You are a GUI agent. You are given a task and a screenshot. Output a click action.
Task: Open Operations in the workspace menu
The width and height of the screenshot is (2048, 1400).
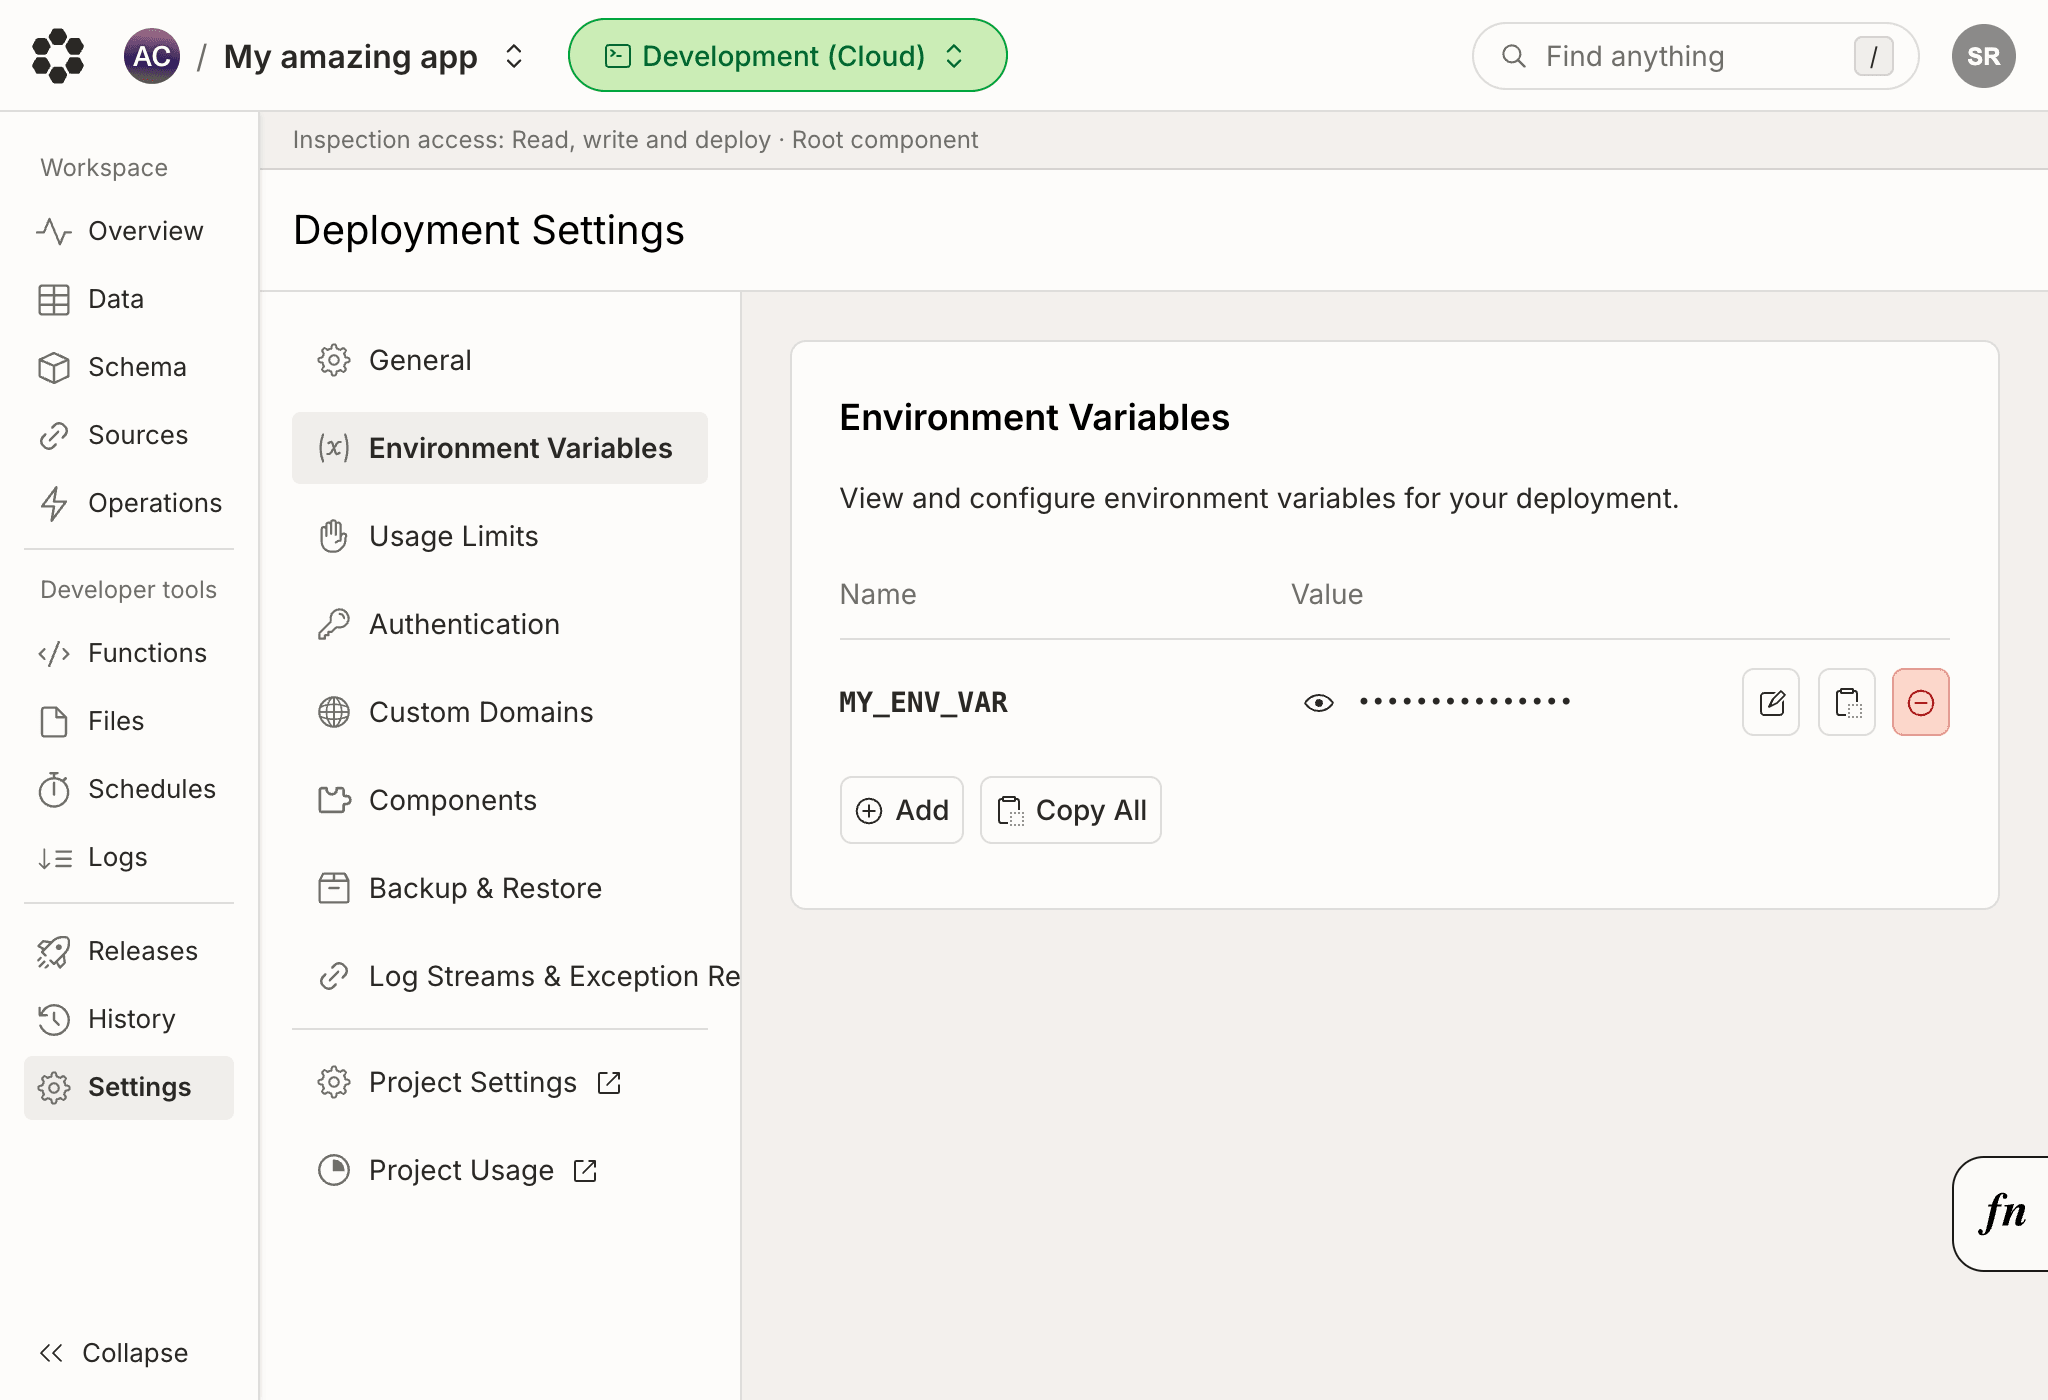click(x=129, y=503)
